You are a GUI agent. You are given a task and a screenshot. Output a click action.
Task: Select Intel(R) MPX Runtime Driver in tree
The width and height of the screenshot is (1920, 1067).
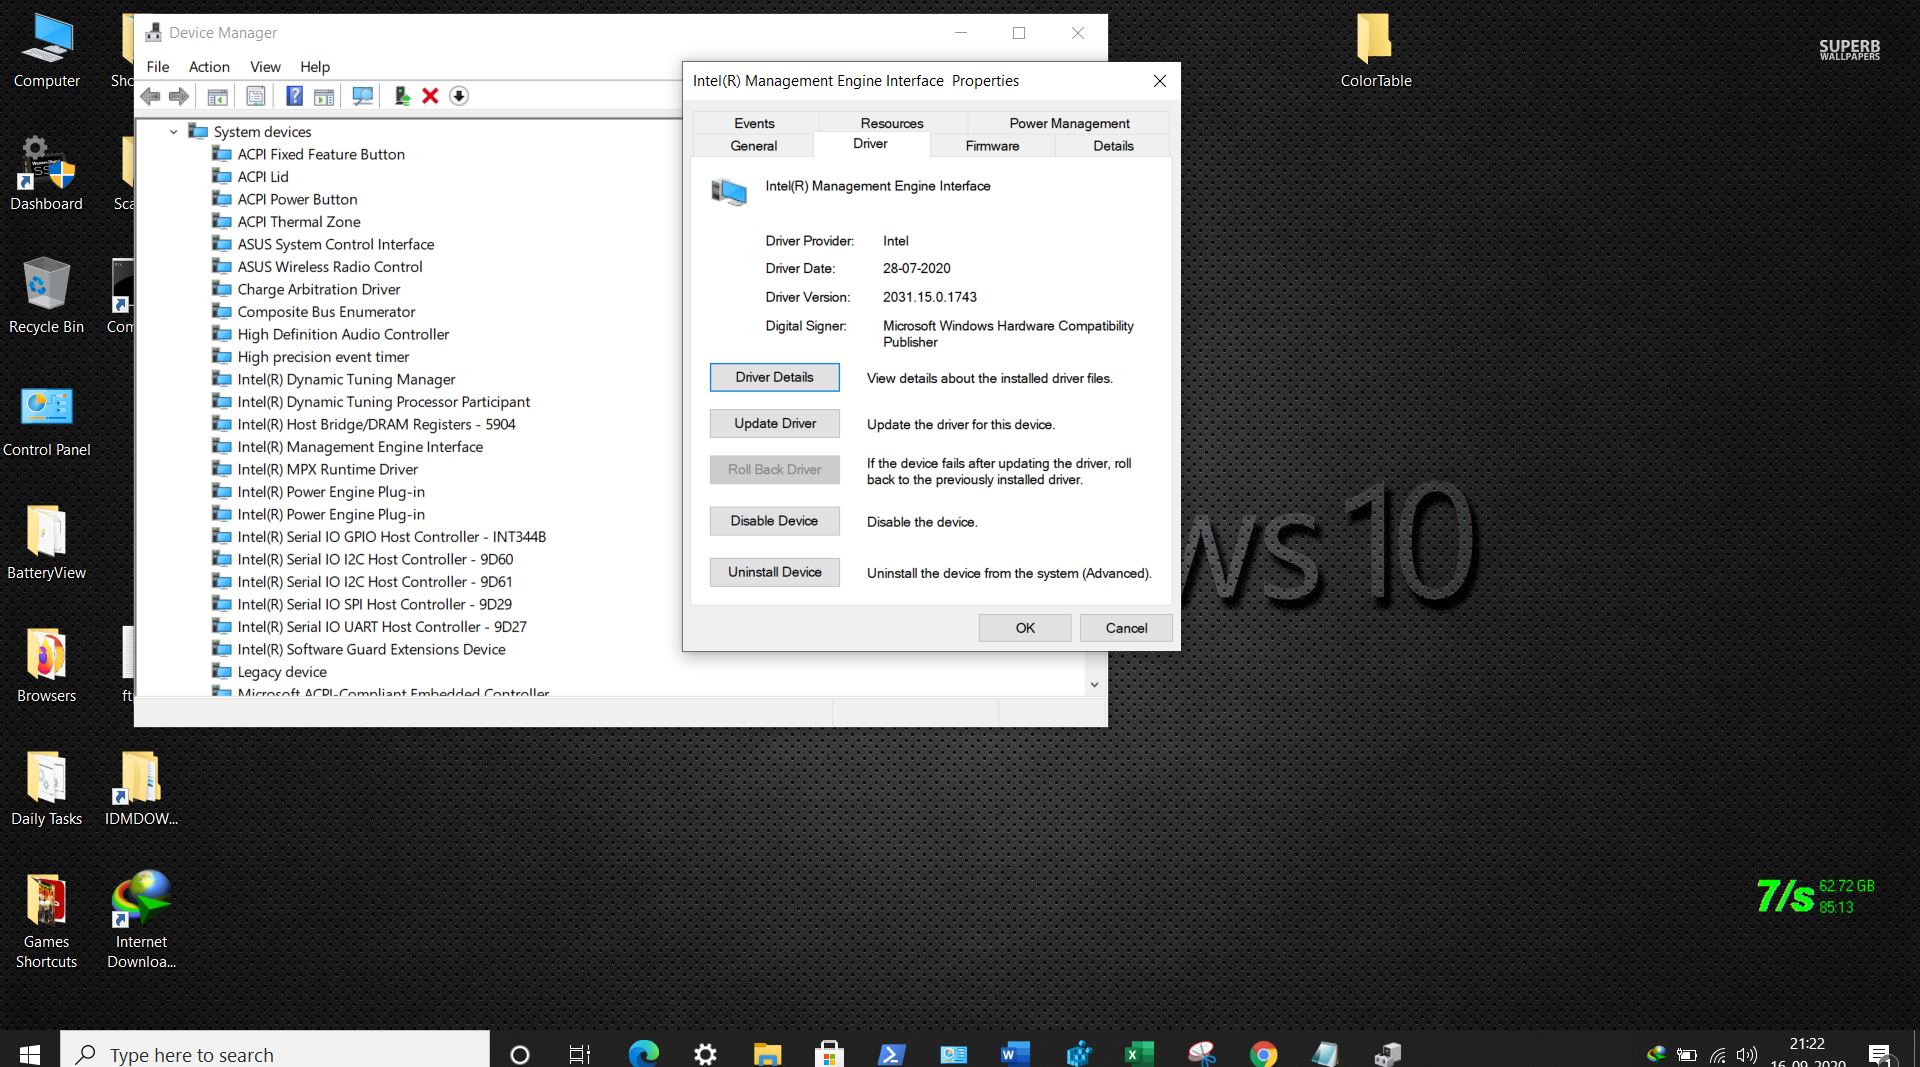coord(327,469)
